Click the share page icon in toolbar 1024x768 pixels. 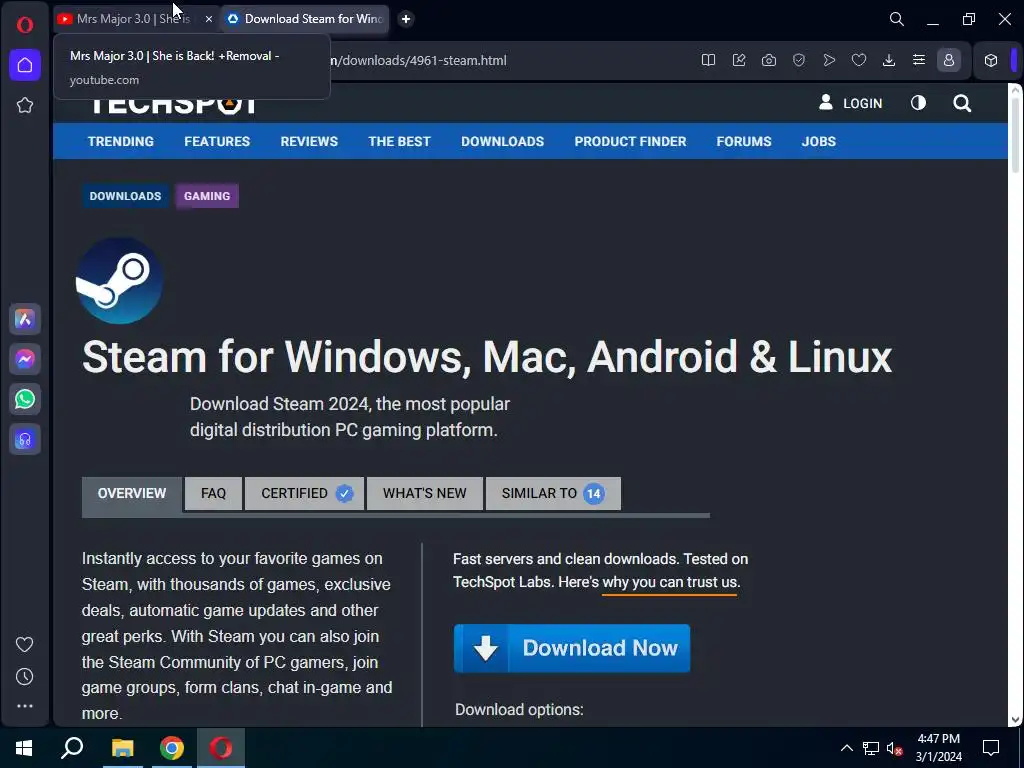click(739, 60)
